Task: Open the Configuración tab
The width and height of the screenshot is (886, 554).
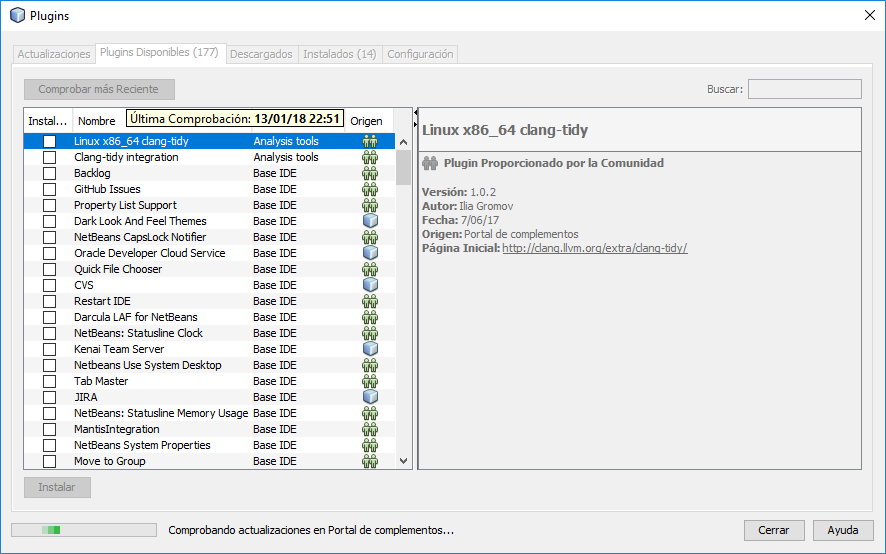Action: (420, 54)
